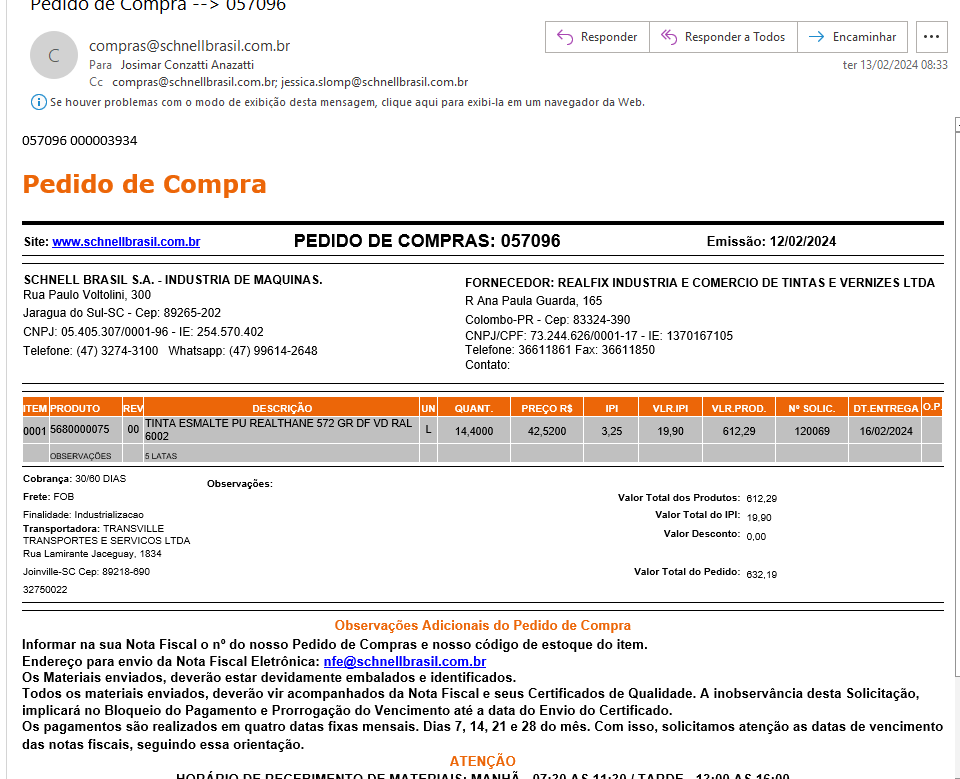Click product code 5680000075 in the table
Image resolution: width=960 pixels, height=779 pixels.
click(80, 430)
